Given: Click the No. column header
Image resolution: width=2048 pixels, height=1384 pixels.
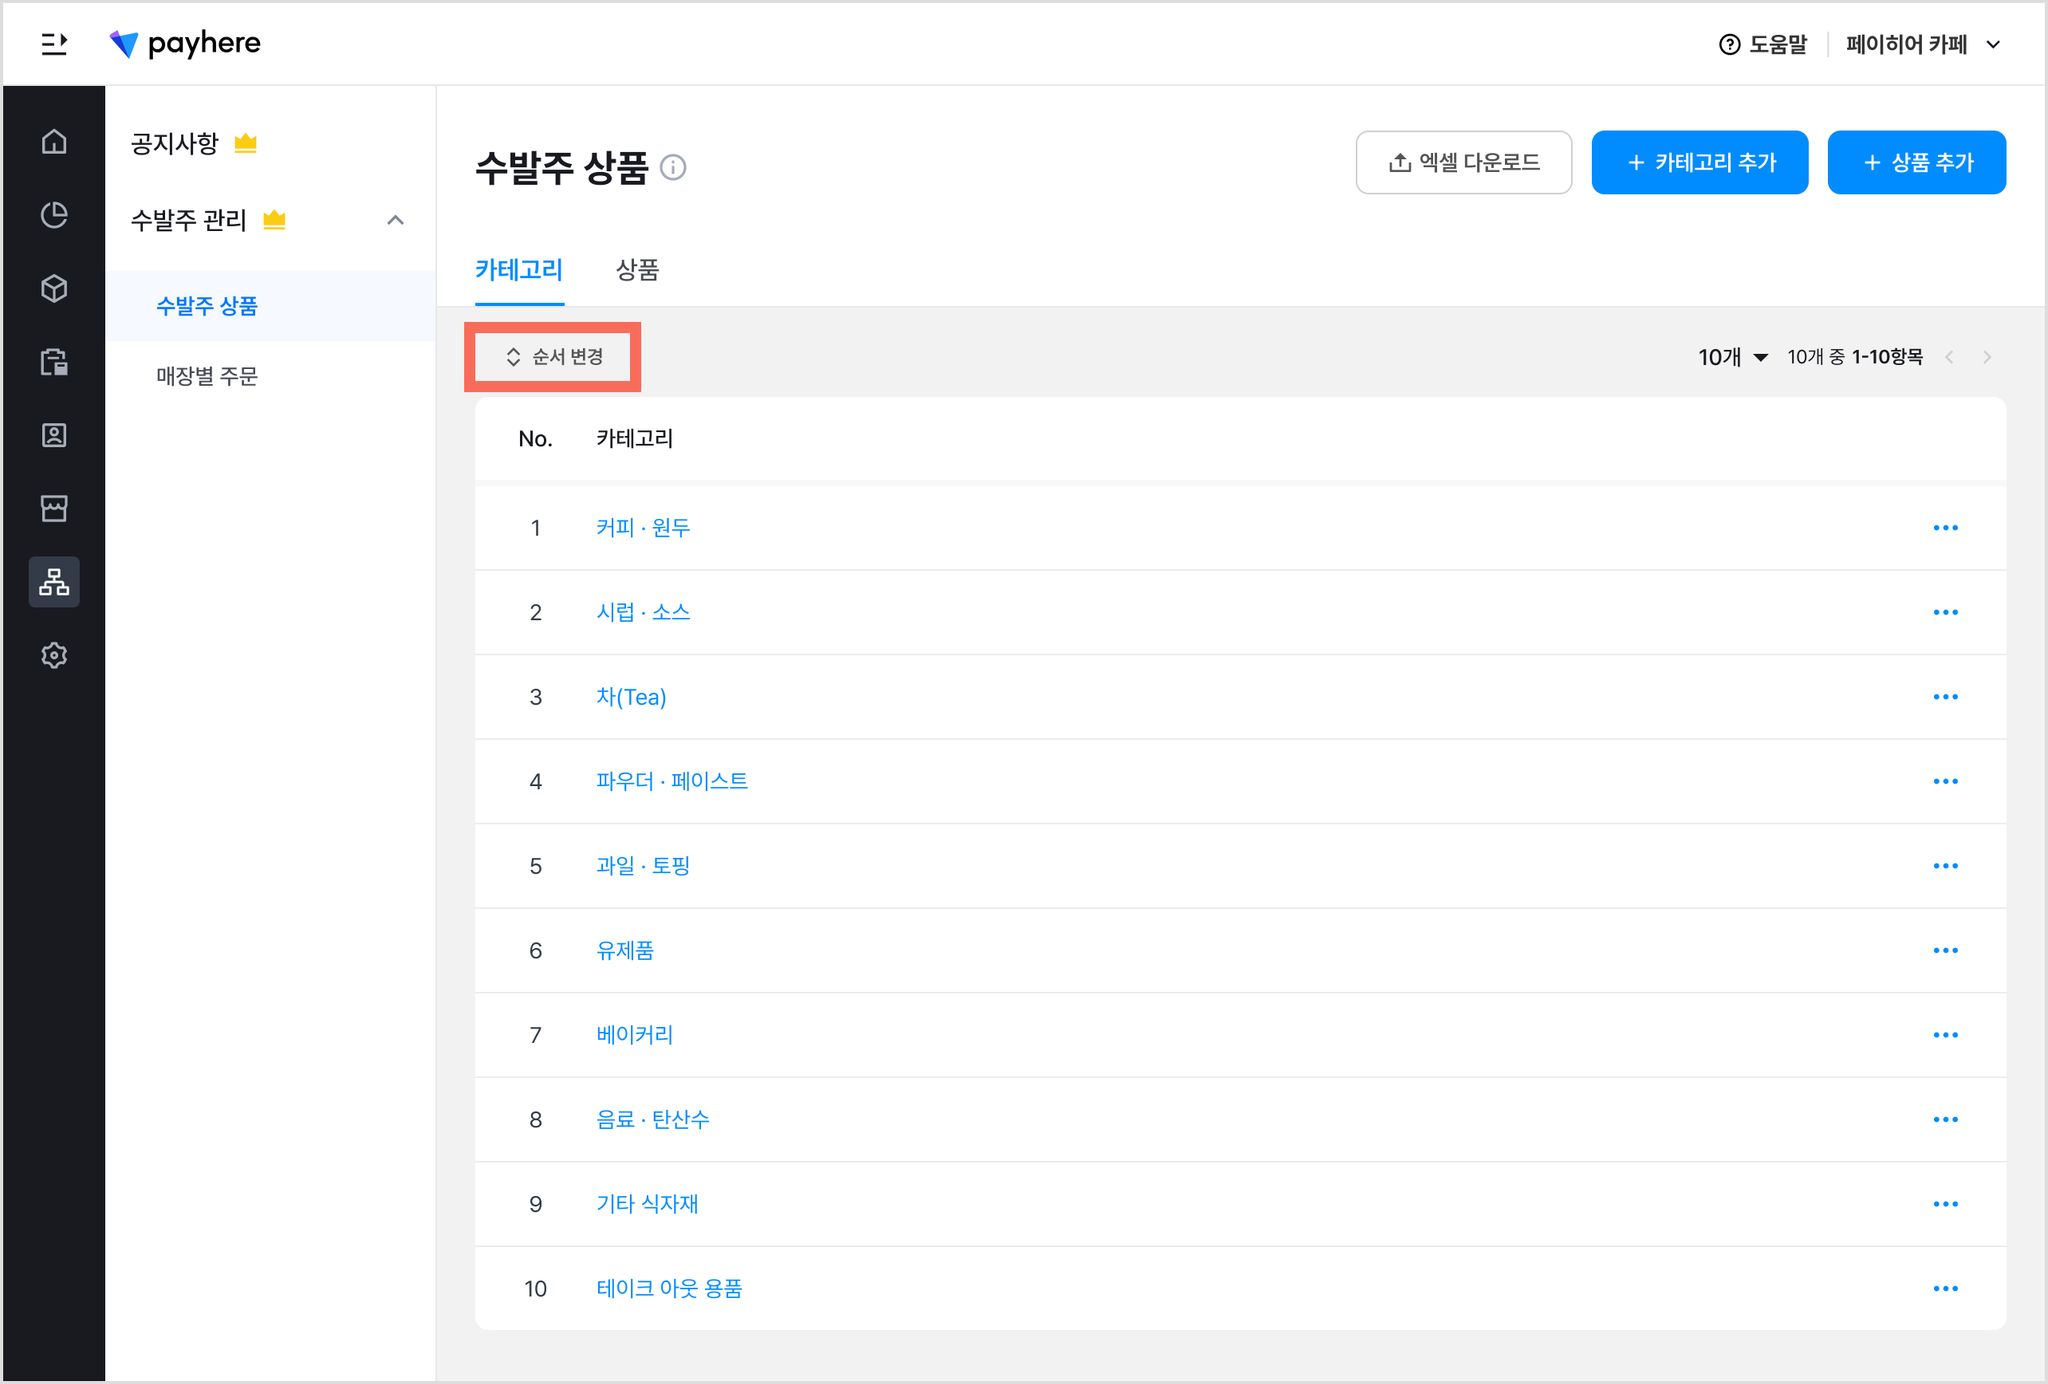Looking at the screenshot, I should coord(535,438).
